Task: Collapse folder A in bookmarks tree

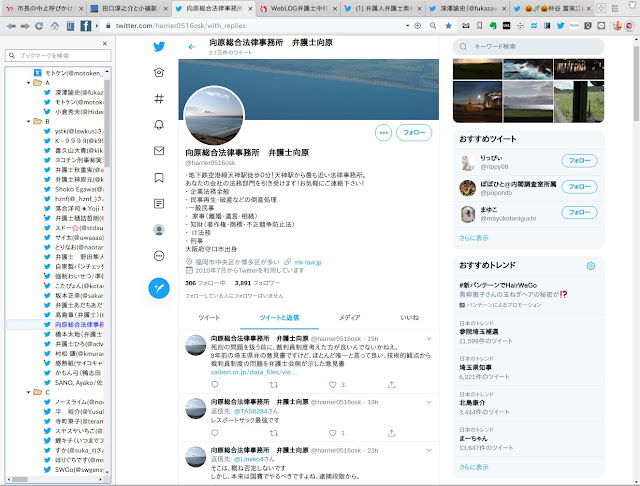Action: 29,83
